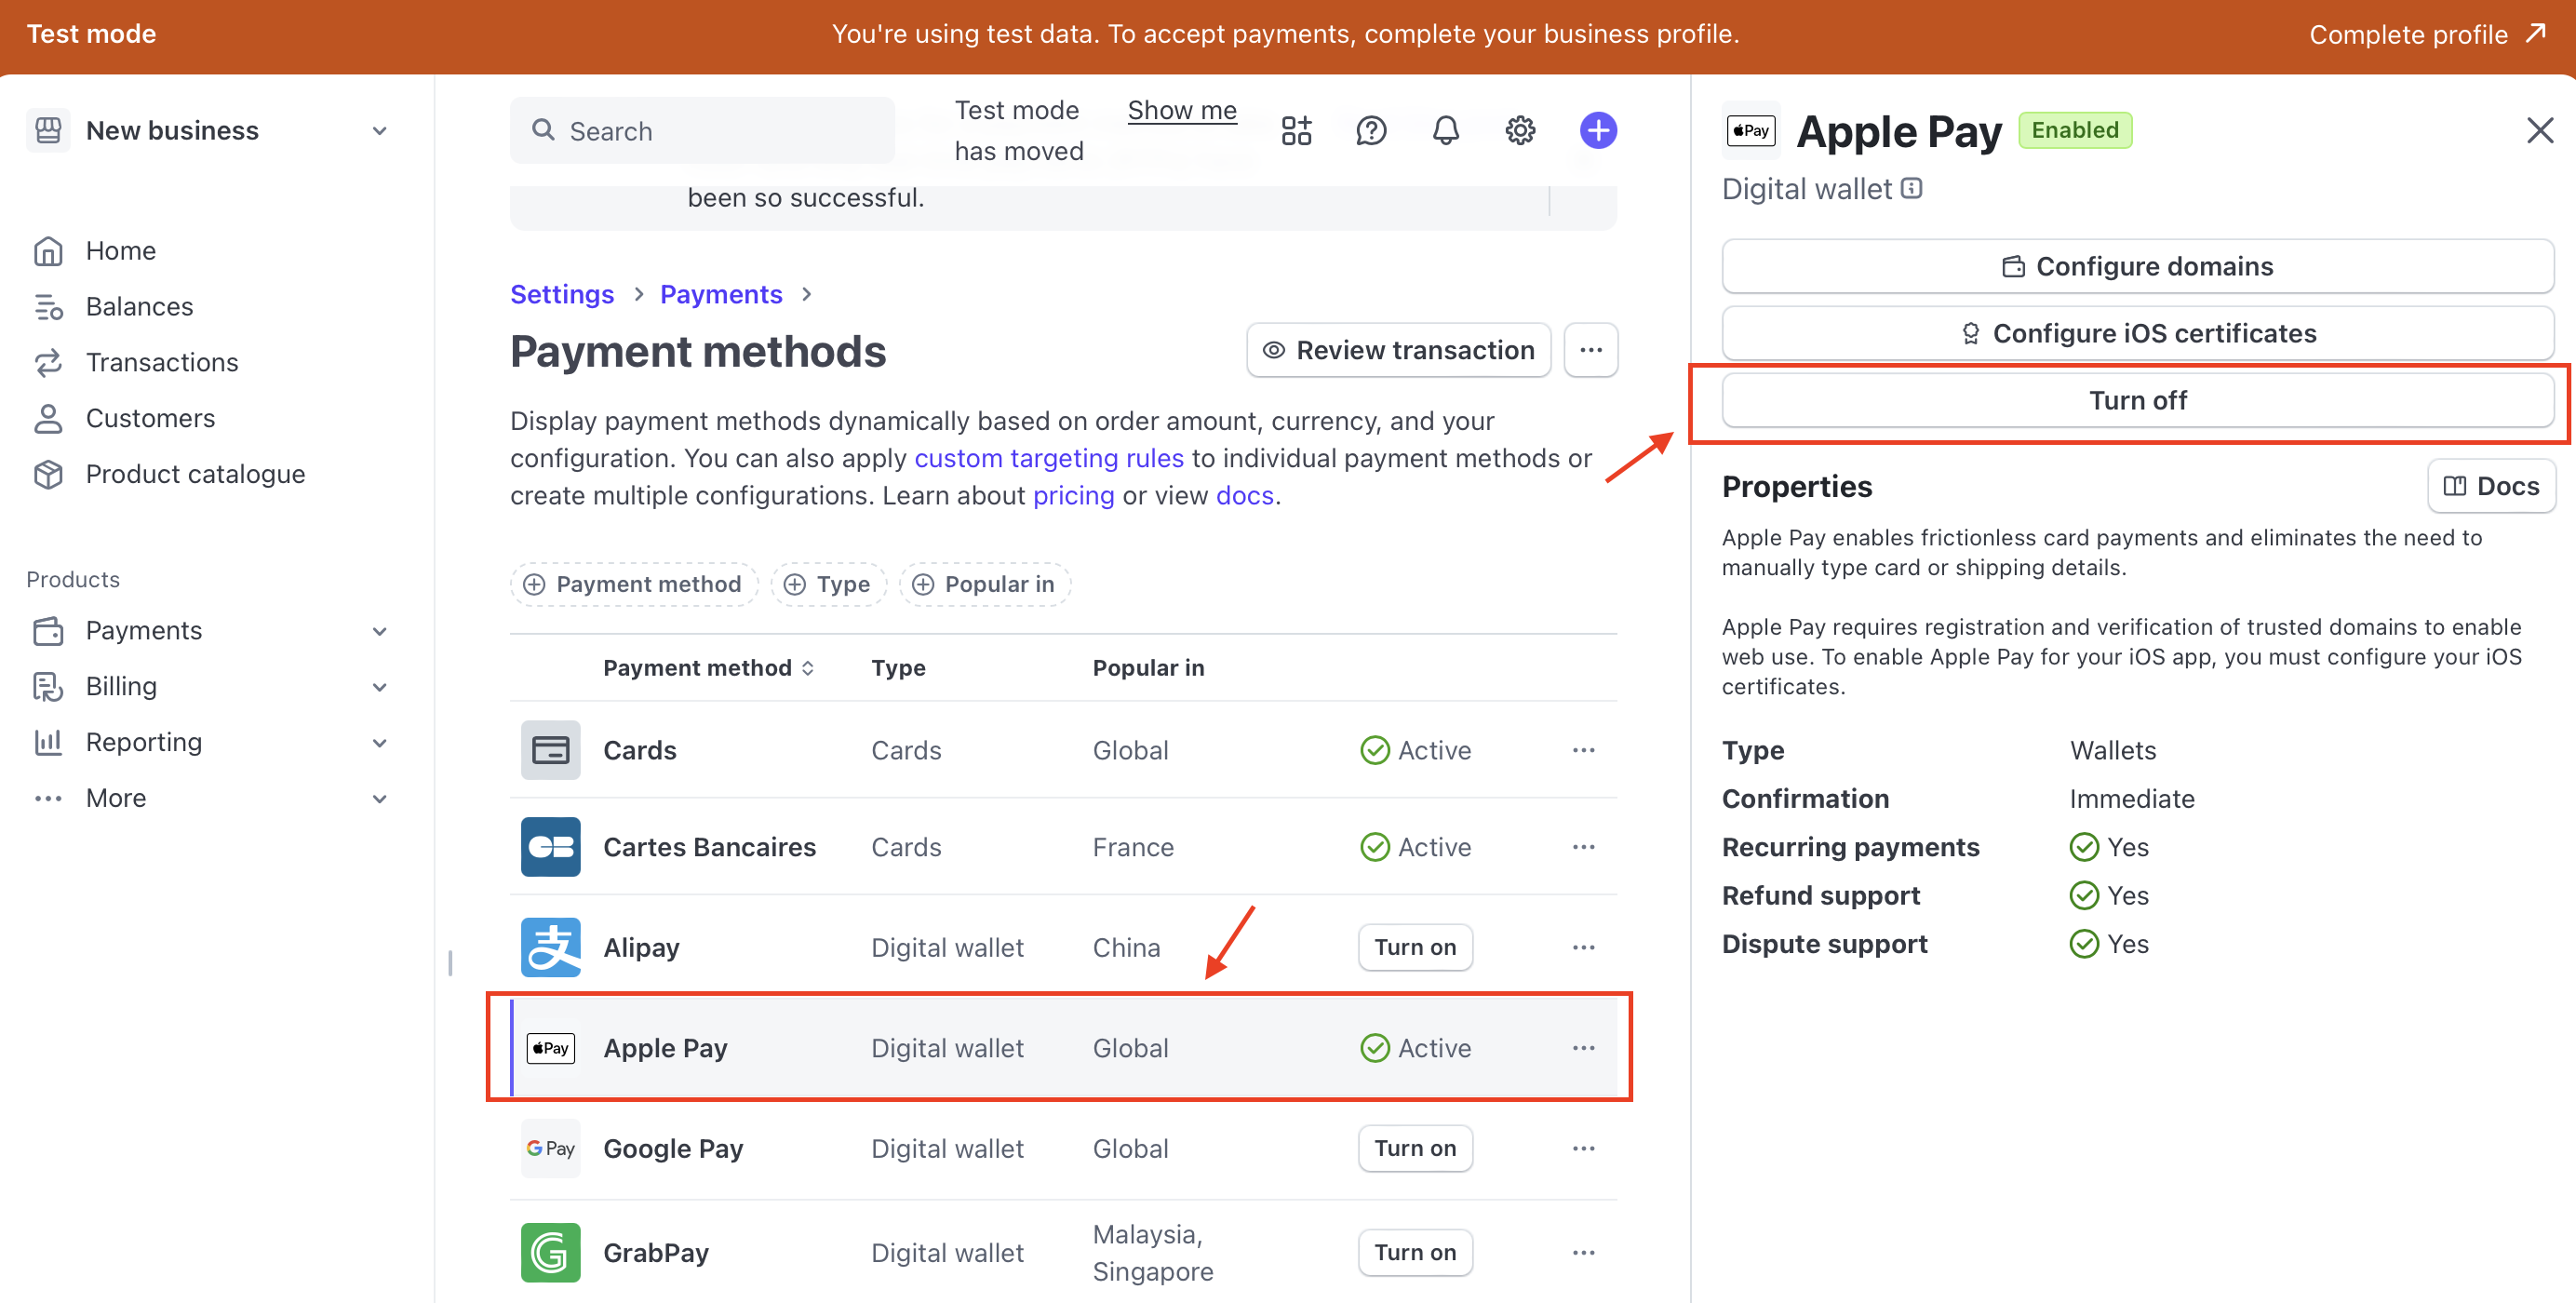Click the apps grid icon in the top bar

[x=1296, y=131]
